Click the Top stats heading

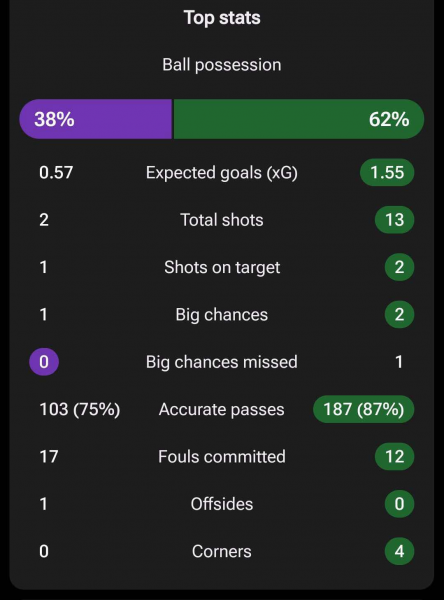point(222,18)
